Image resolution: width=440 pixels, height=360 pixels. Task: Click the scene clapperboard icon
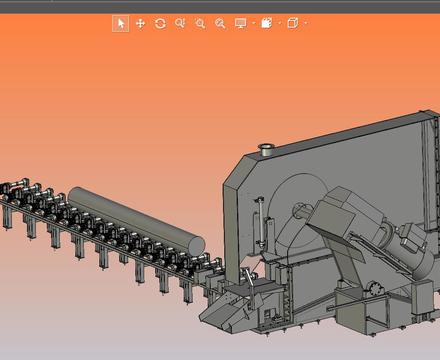(x=266, y=23)
